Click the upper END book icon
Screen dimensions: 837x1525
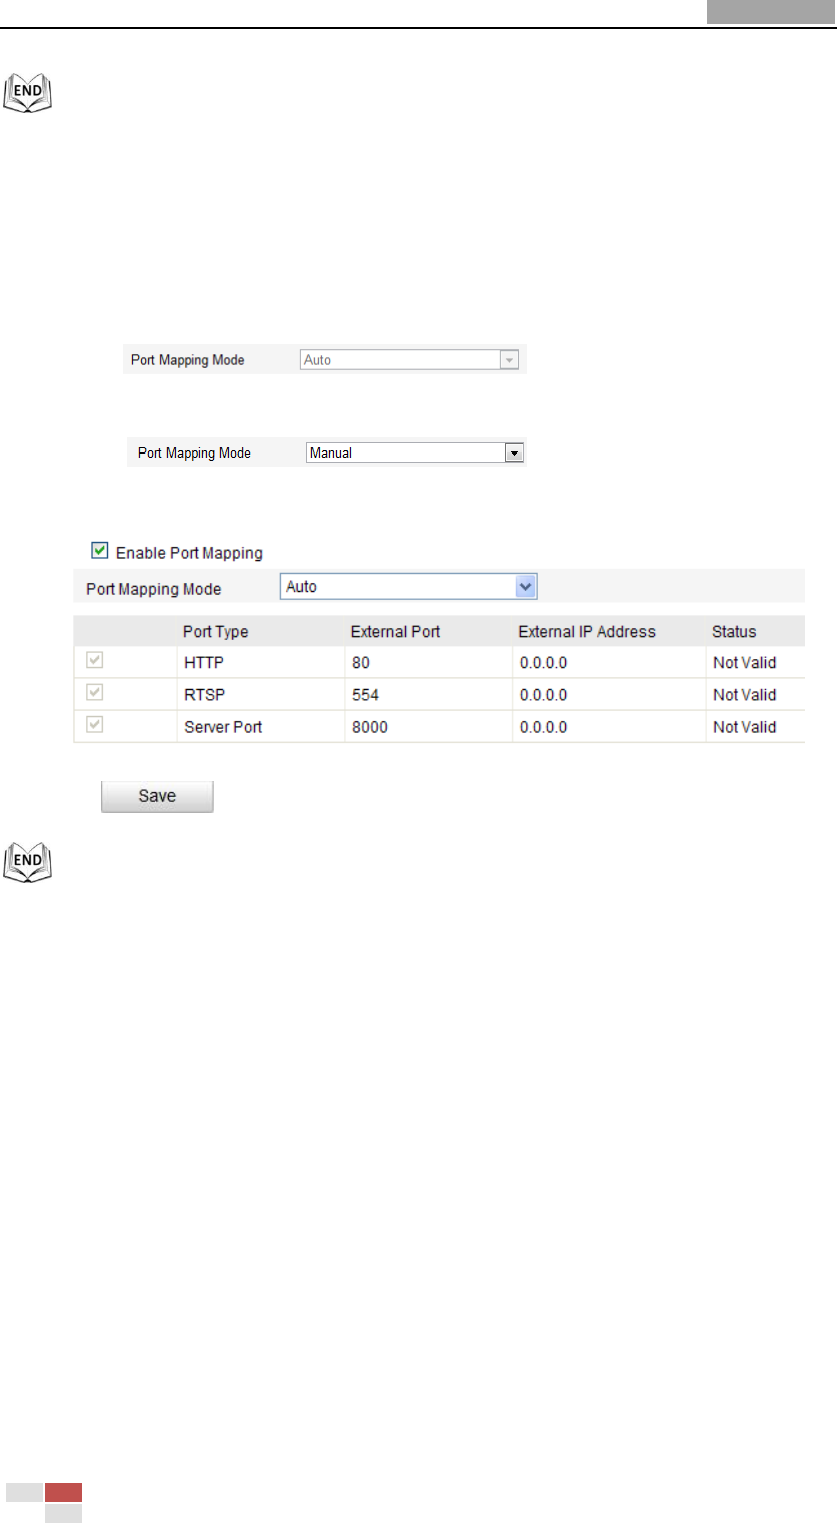click(31, 95)
